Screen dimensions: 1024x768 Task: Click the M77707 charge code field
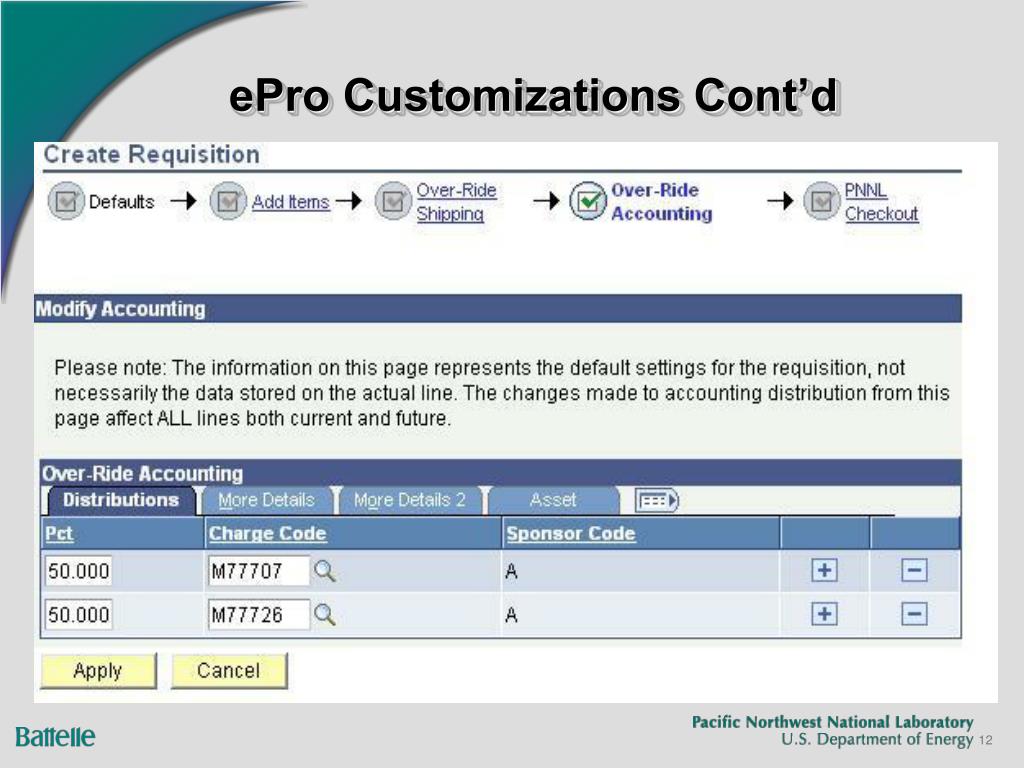(259, 571)
